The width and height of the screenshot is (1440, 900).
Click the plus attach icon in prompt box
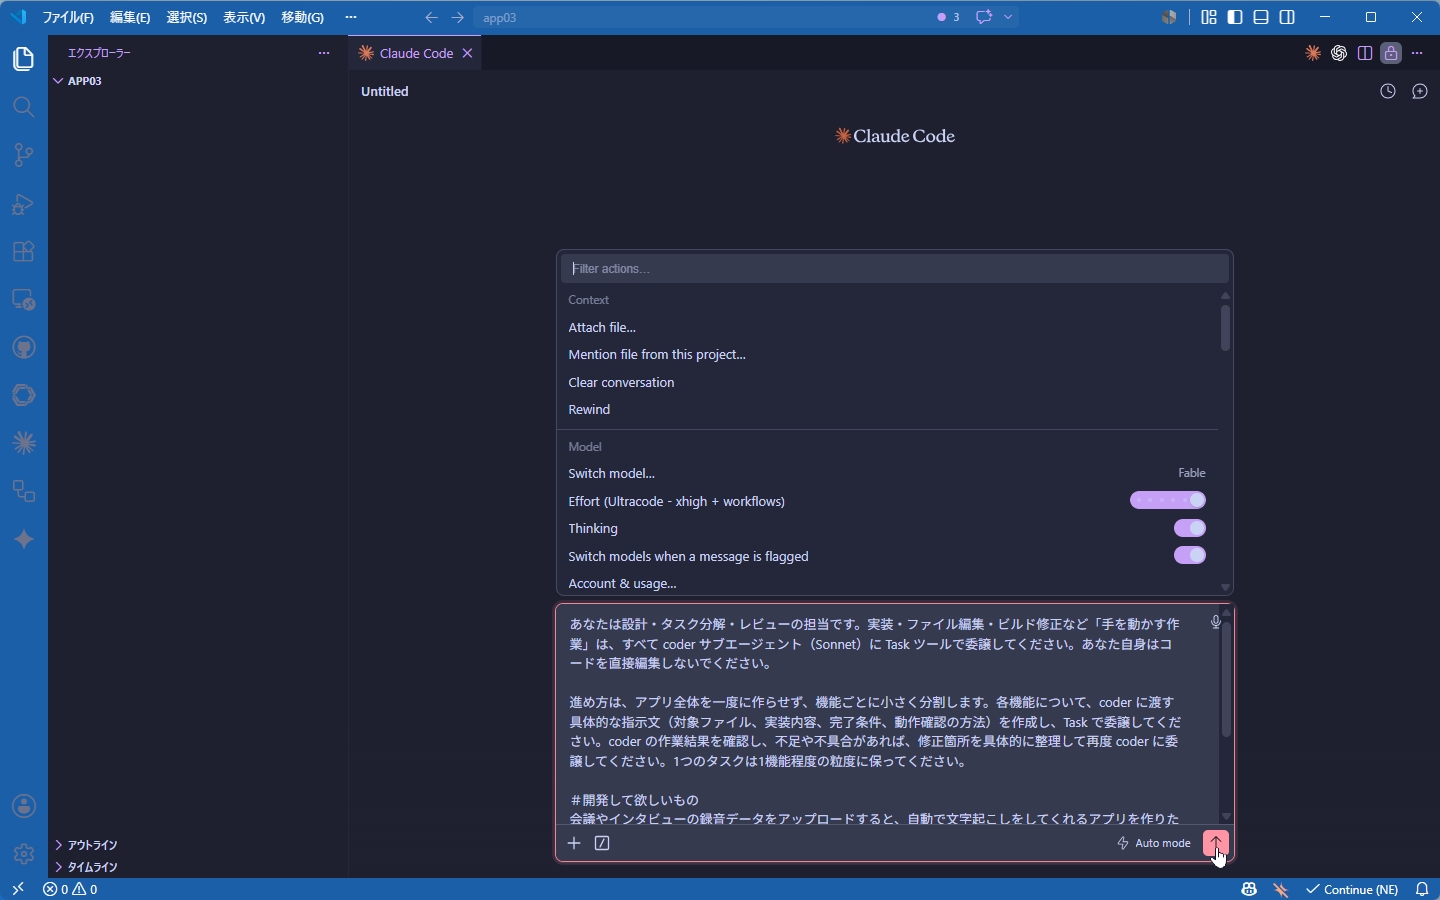(x=574, y=843)
